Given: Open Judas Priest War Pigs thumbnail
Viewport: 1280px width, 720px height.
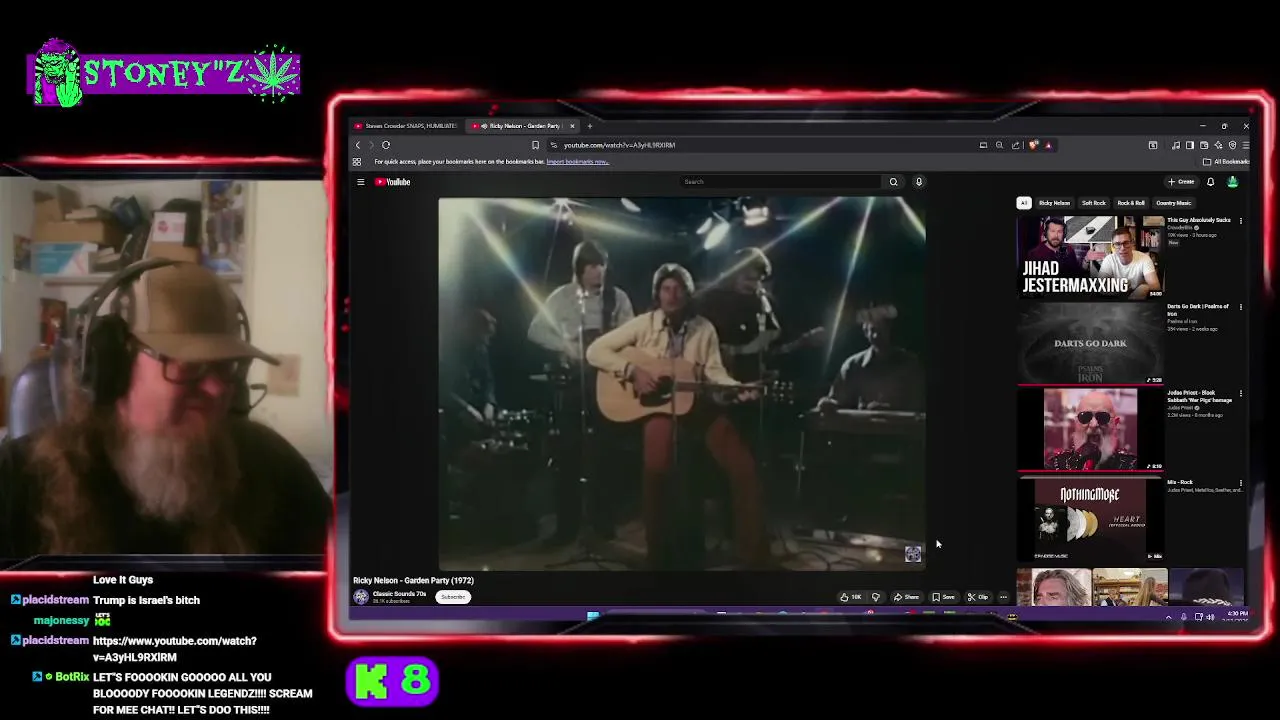Looking at the screenshot, I should [x=1091, y=430].
